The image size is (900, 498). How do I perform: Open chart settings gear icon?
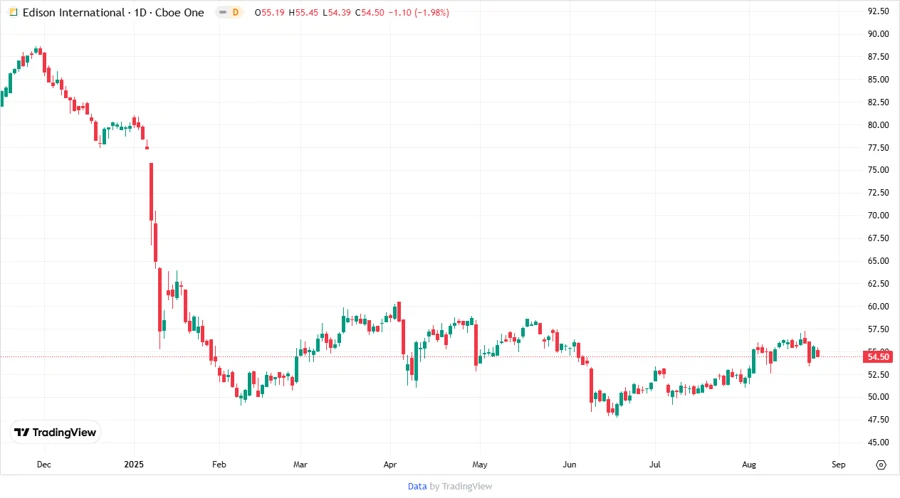pyautogui.click(x=881, y=465)
